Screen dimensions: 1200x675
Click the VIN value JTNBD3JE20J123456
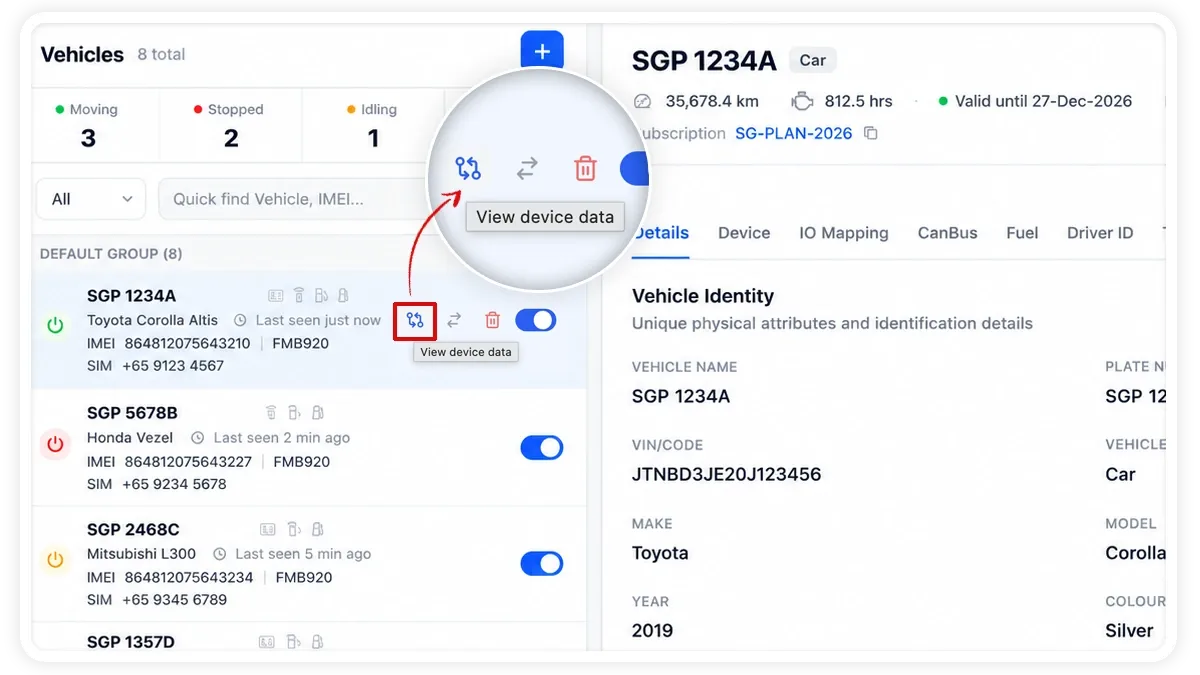pyautogui.click(x=727, y=474)
